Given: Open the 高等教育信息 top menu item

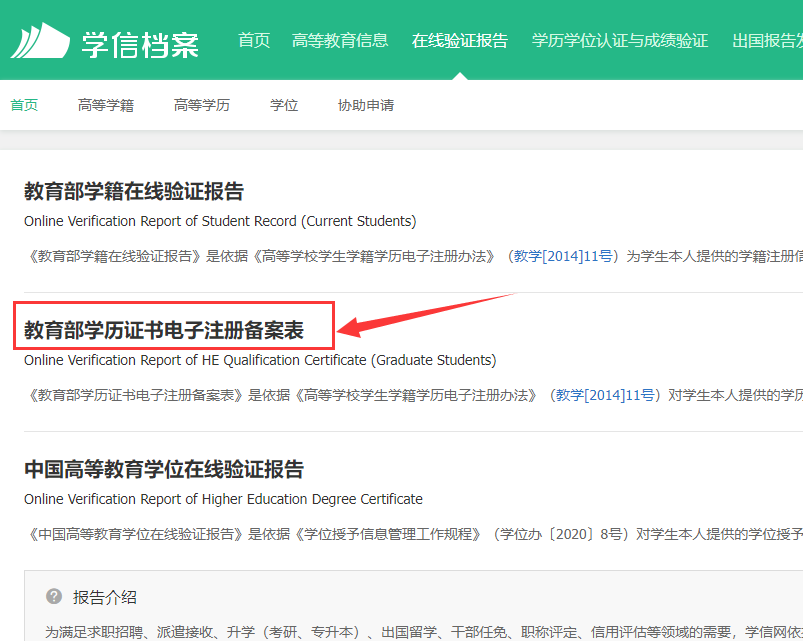Looking at the screenshot, I should pos(340,40).
